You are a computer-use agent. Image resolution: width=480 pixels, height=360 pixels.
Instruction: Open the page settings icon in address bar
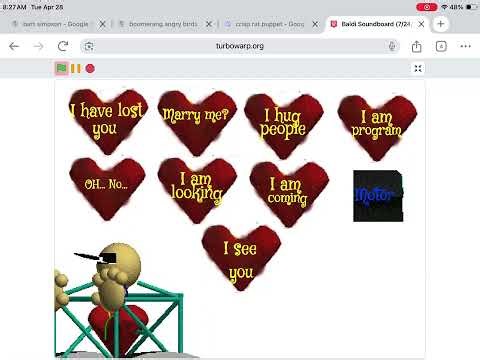click(89, 46)
